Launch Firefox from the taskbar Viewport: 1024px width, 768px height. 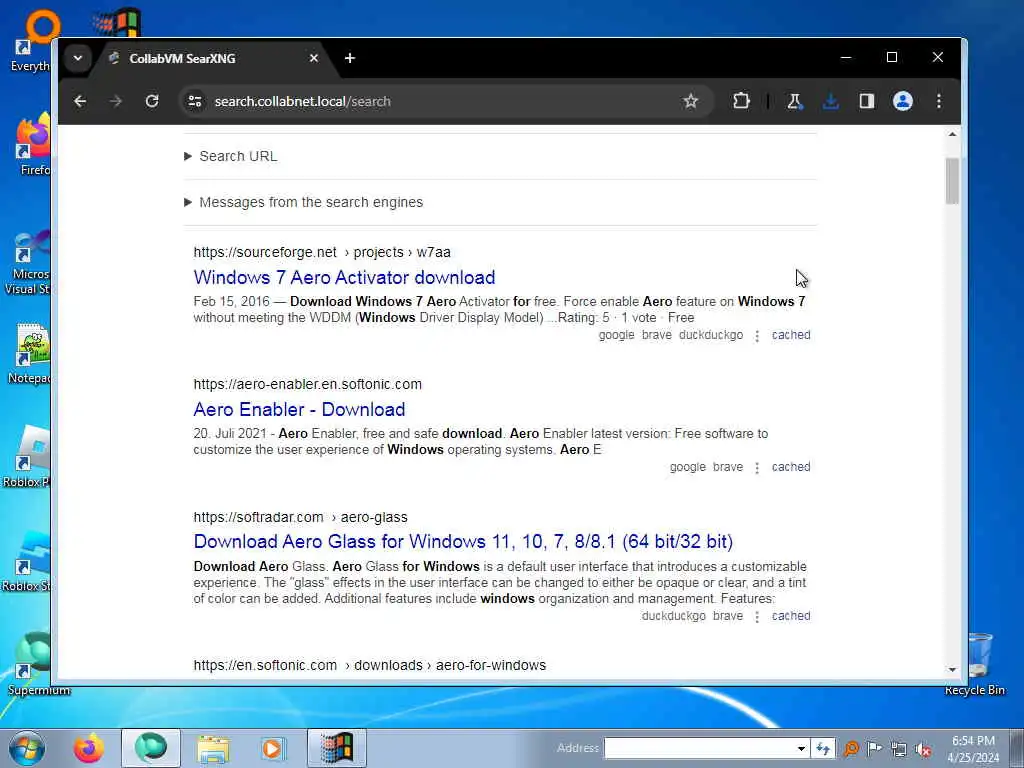88,748
